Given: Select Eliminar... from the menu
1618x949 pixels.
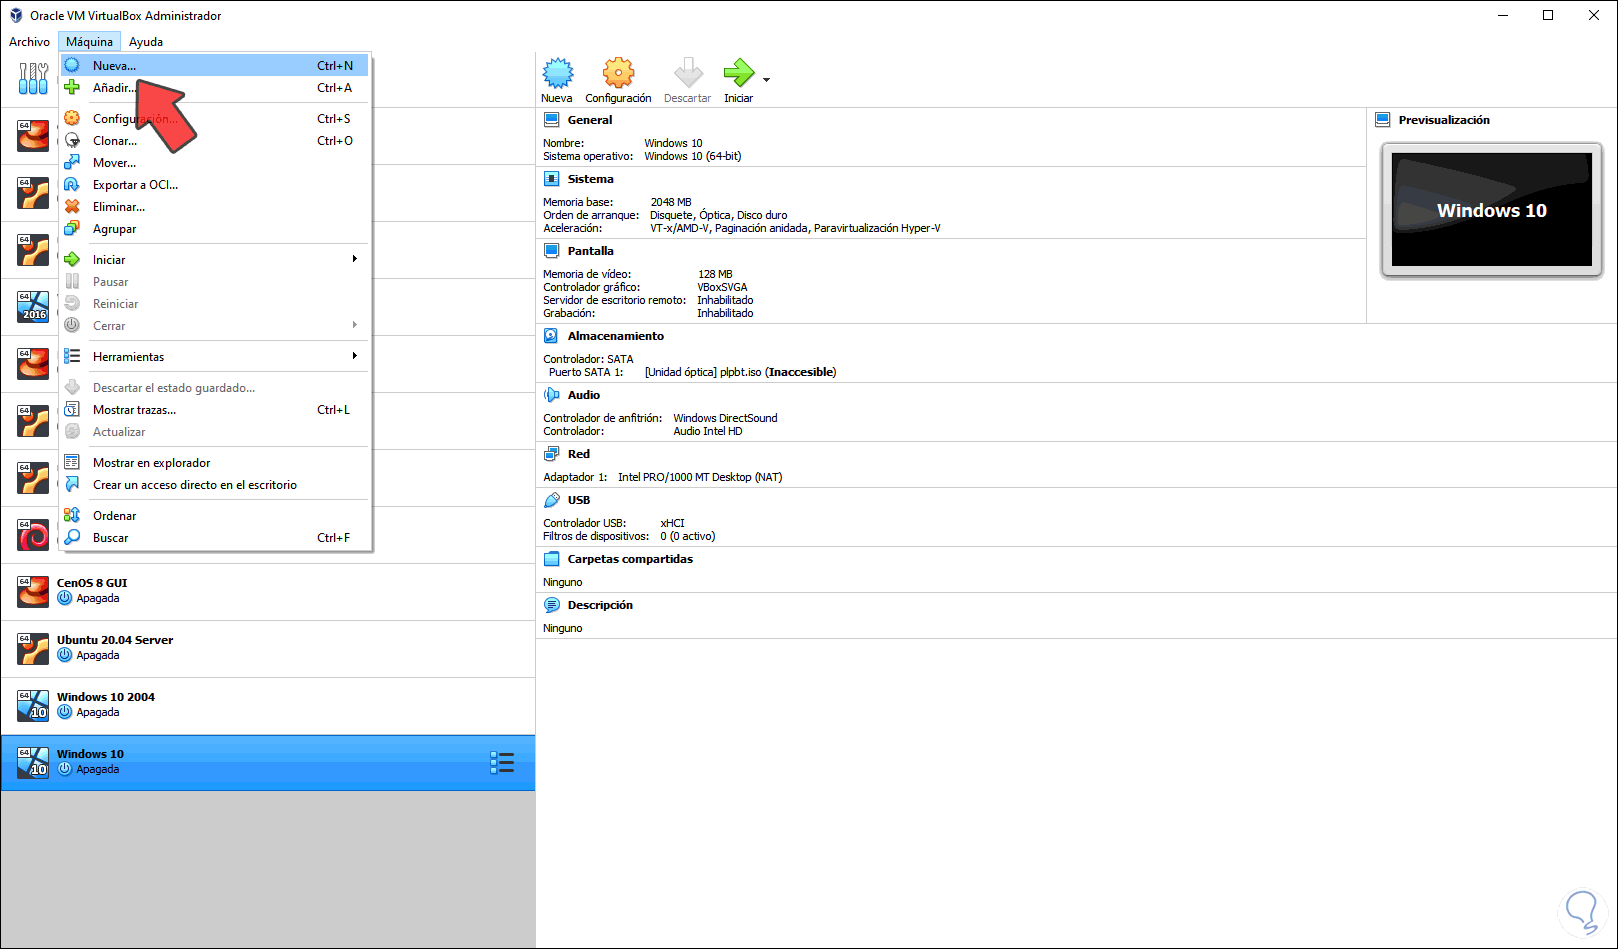Looking at the screenshot, I should point(215,207).
